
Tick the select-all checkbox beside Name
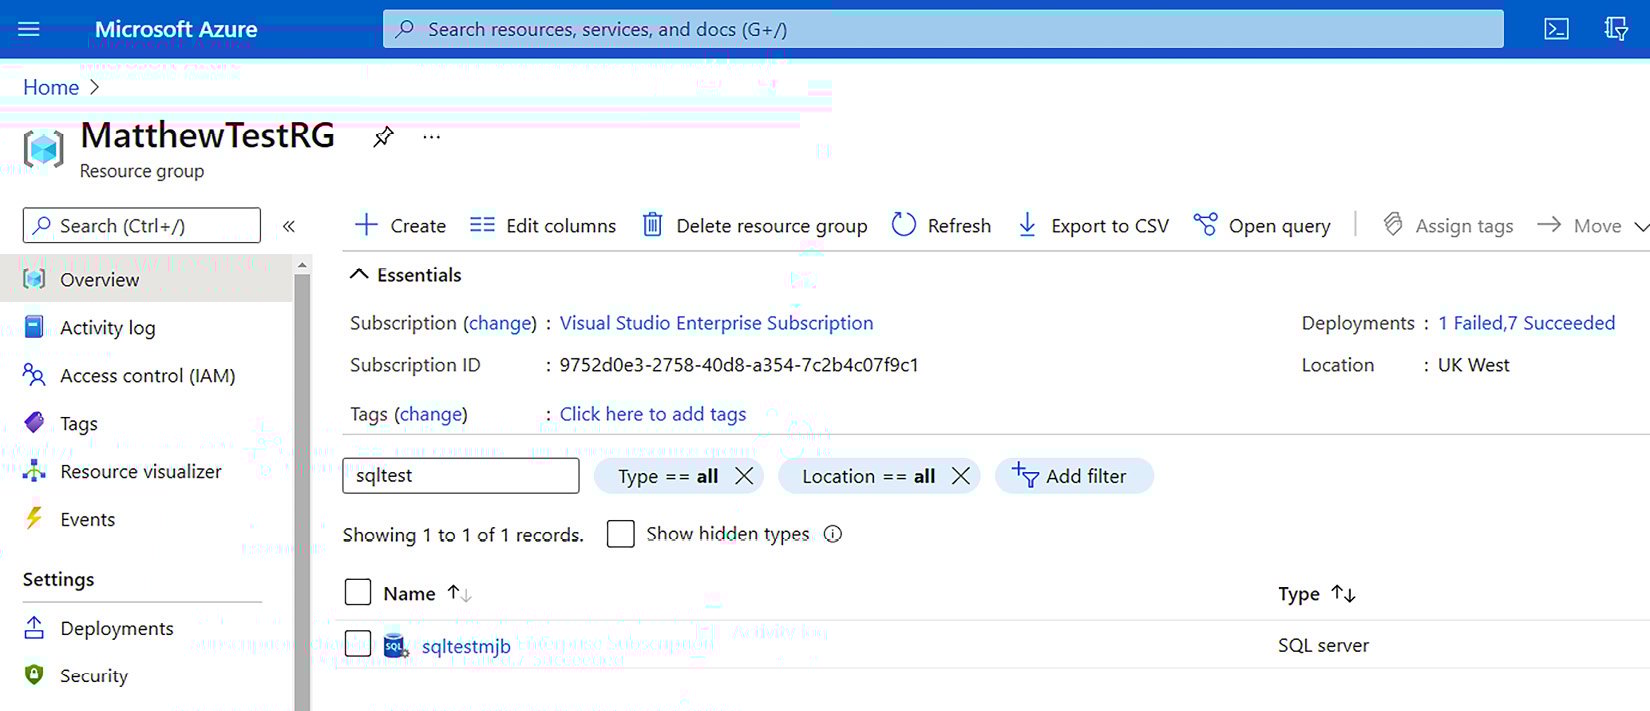point(358,593)
